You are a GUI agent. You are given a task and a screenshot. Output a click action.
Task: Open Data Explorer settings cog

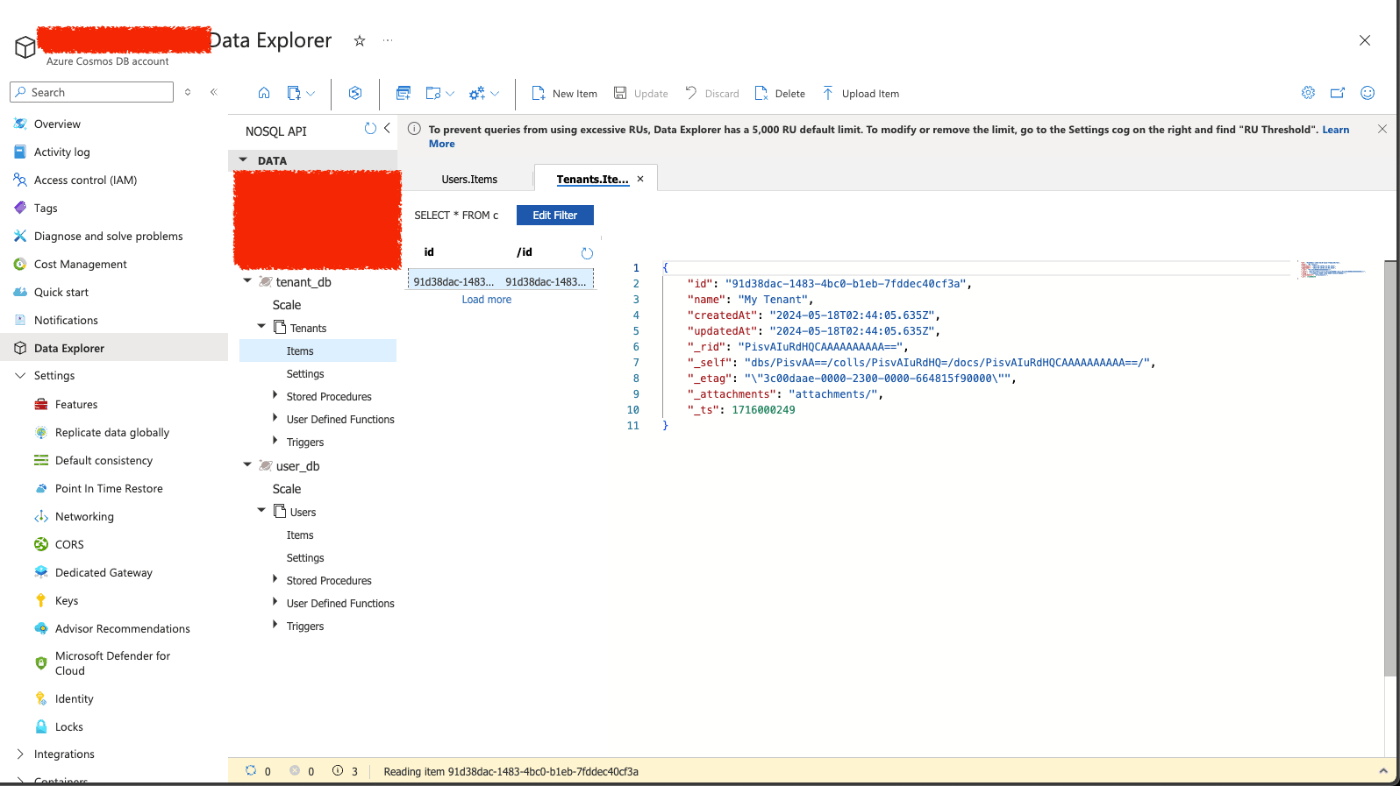click(1308, 93)
